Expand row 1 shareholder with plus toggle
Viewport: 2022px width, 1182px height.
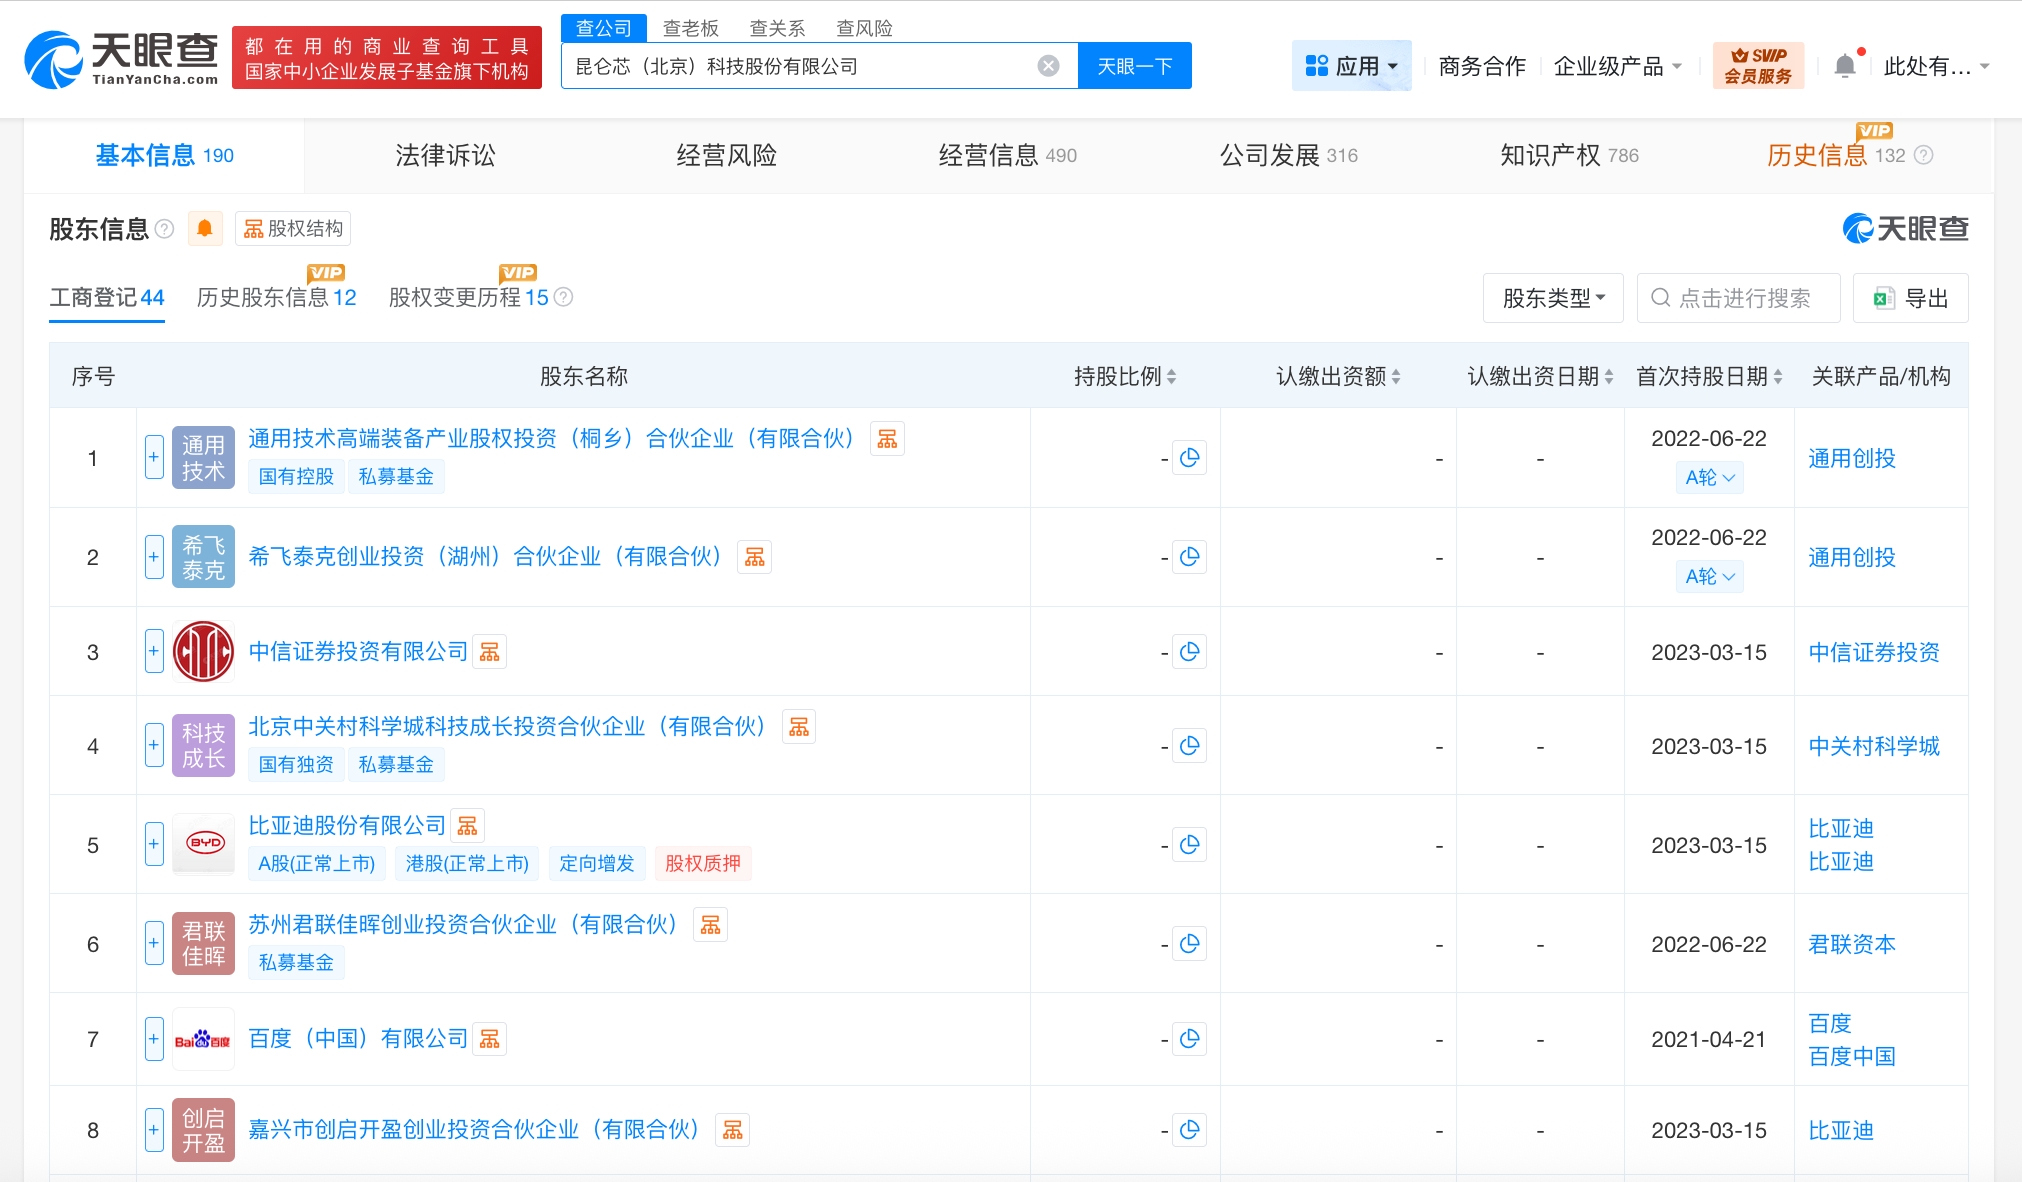154,457
